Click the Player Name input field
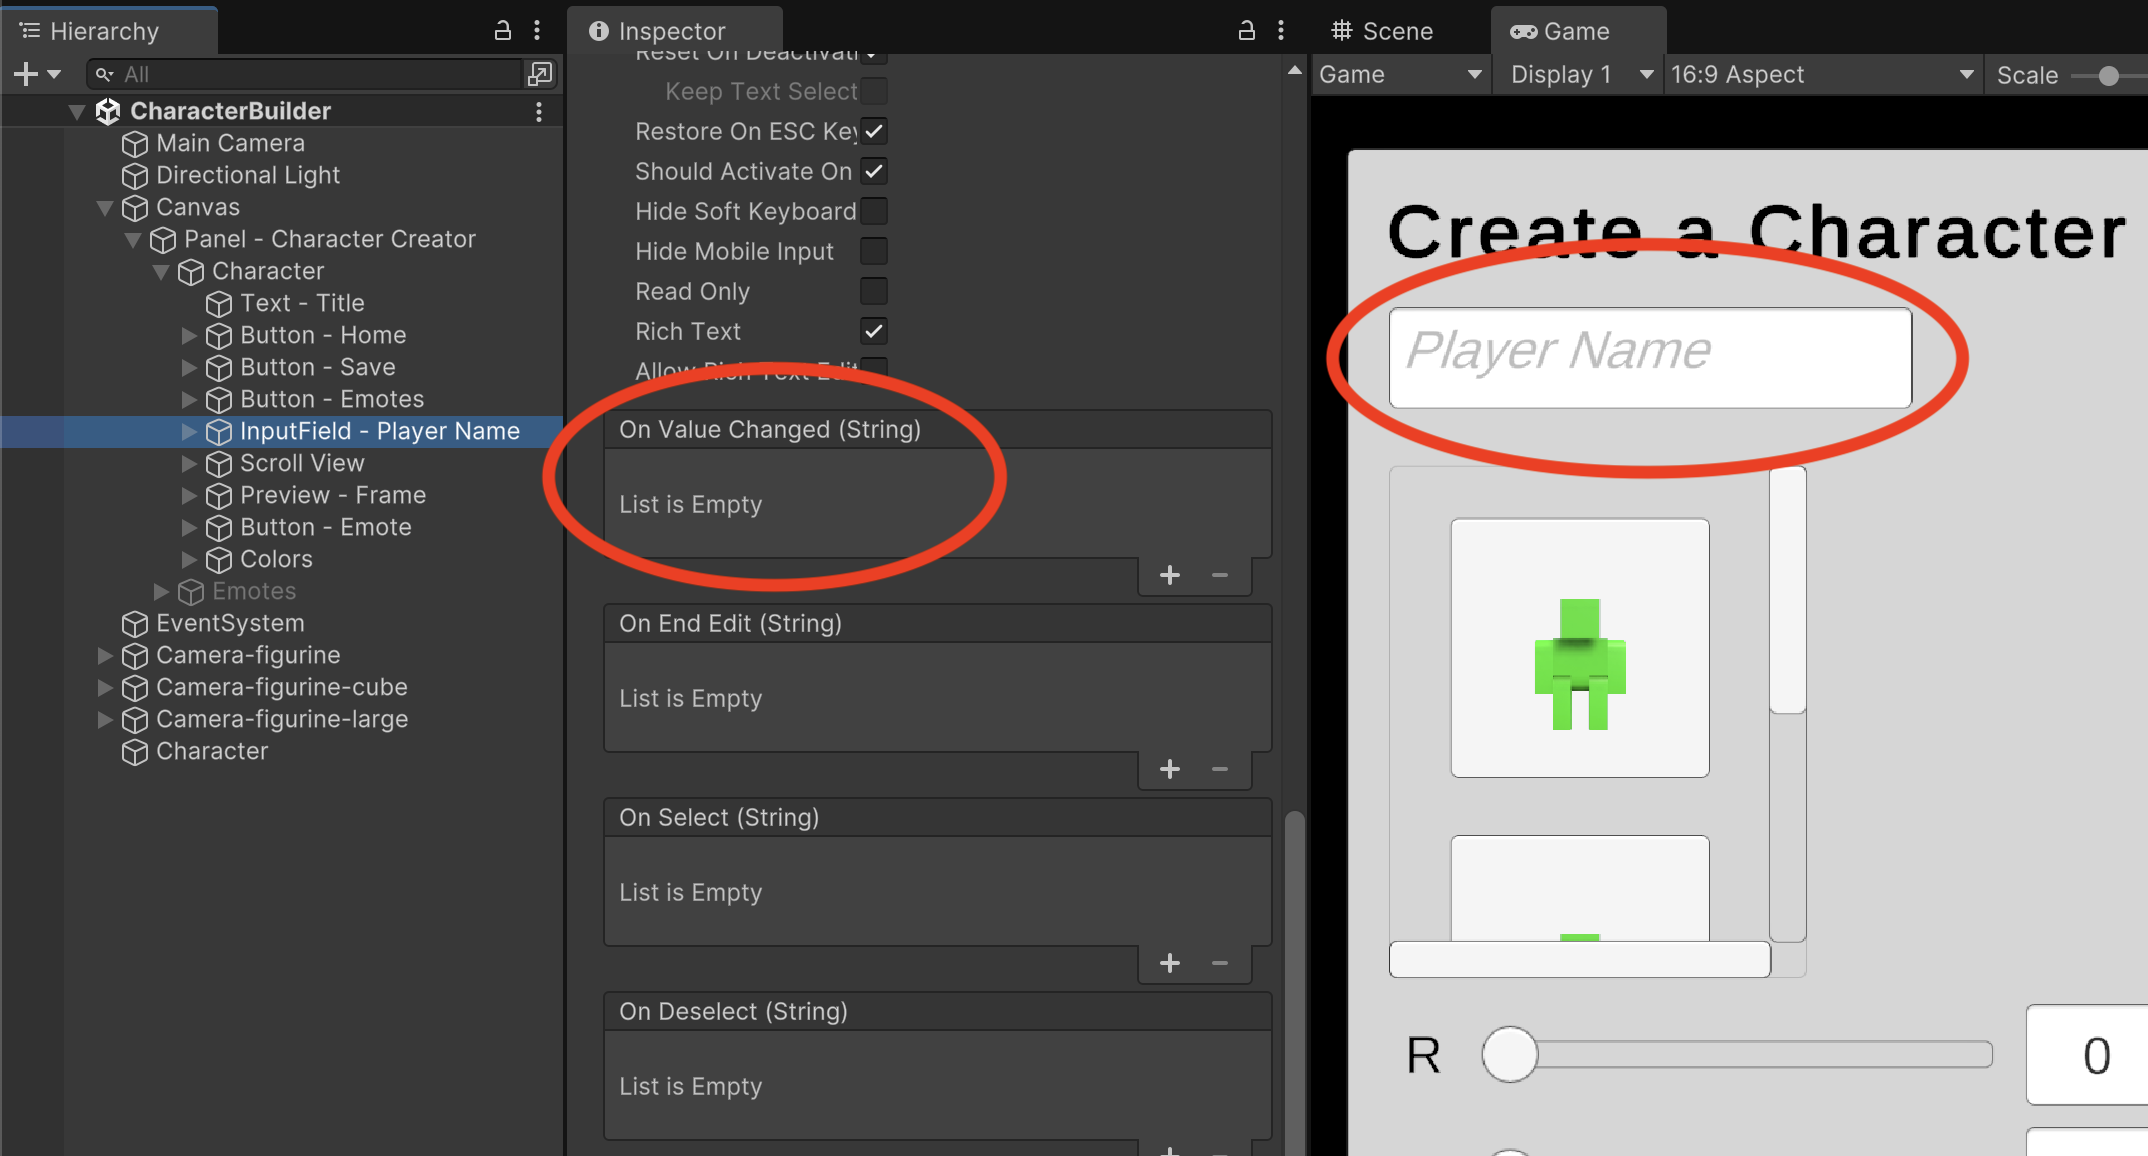The image size is (2148, 1156). 1649,357
